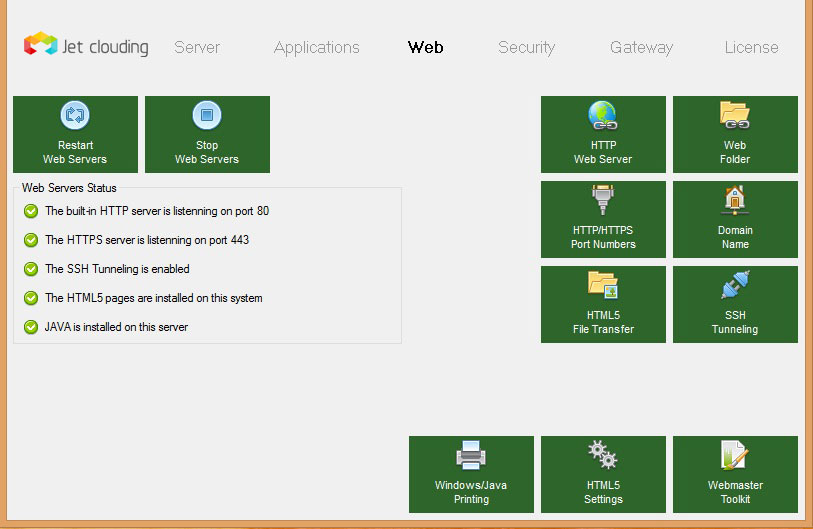Switch to the Applications tab
The image size is (813, 529).
[x=316, y=47]
